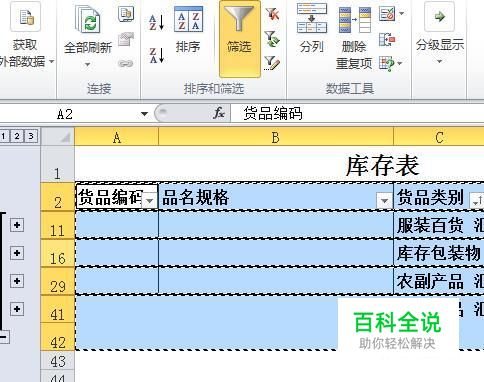Select row 41 header

[x=57, y=309]
